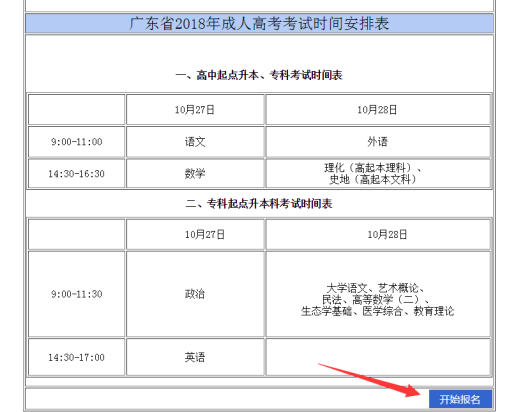Select the title 广东省2018年成人高考考试时间安排表

[x=259, y=24]
